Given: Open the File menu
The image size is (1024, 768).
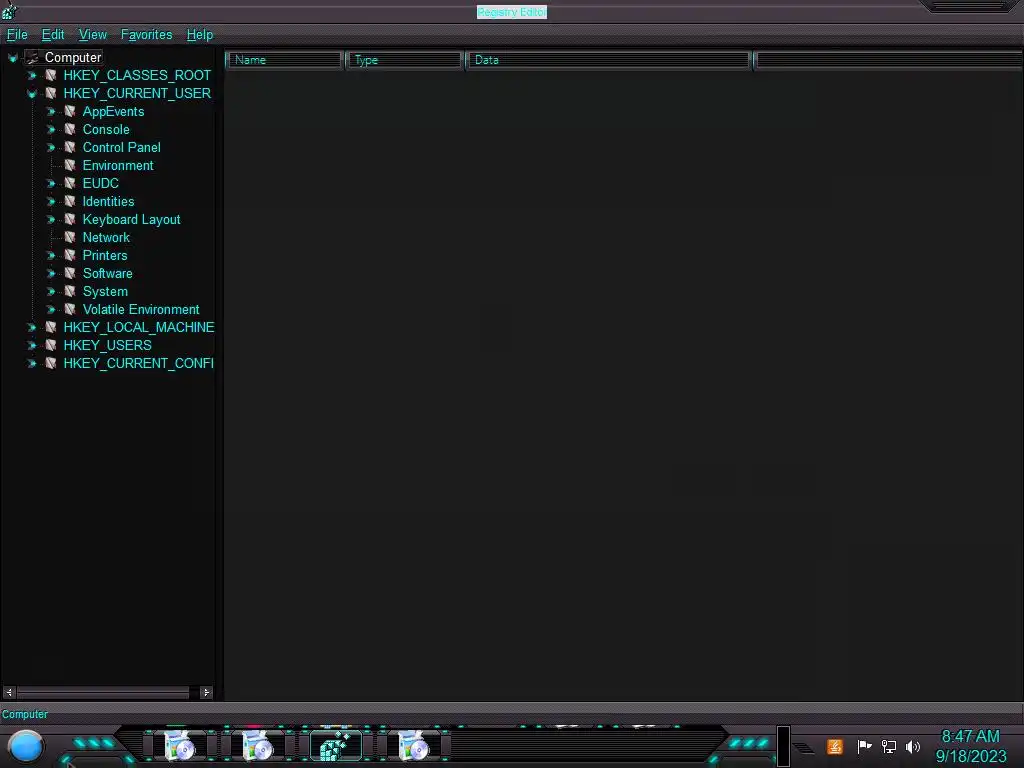Looking at the screenshot, I should (x=17, y=35).
